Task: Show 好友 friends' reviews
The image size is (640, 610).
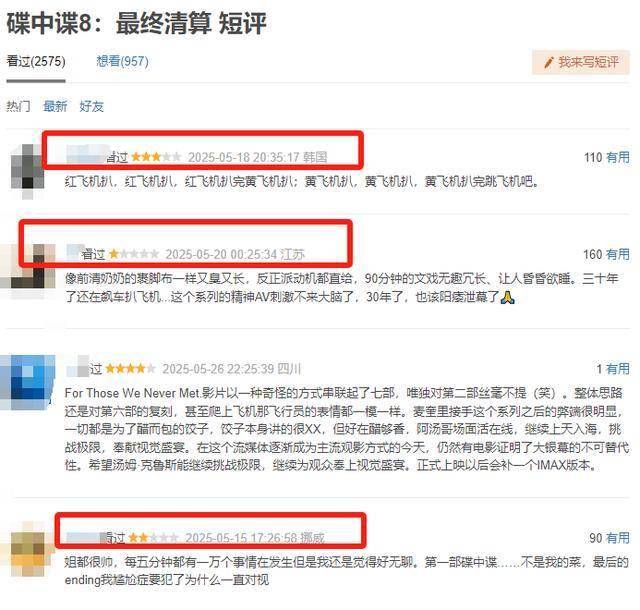Action: click(91, 106)
